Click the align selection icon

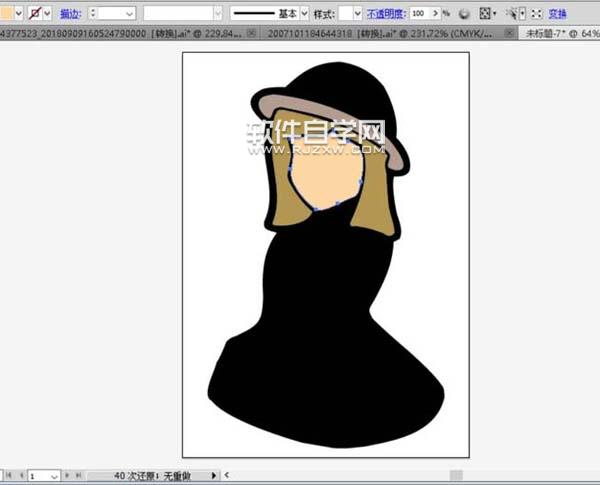click(485, 14)
